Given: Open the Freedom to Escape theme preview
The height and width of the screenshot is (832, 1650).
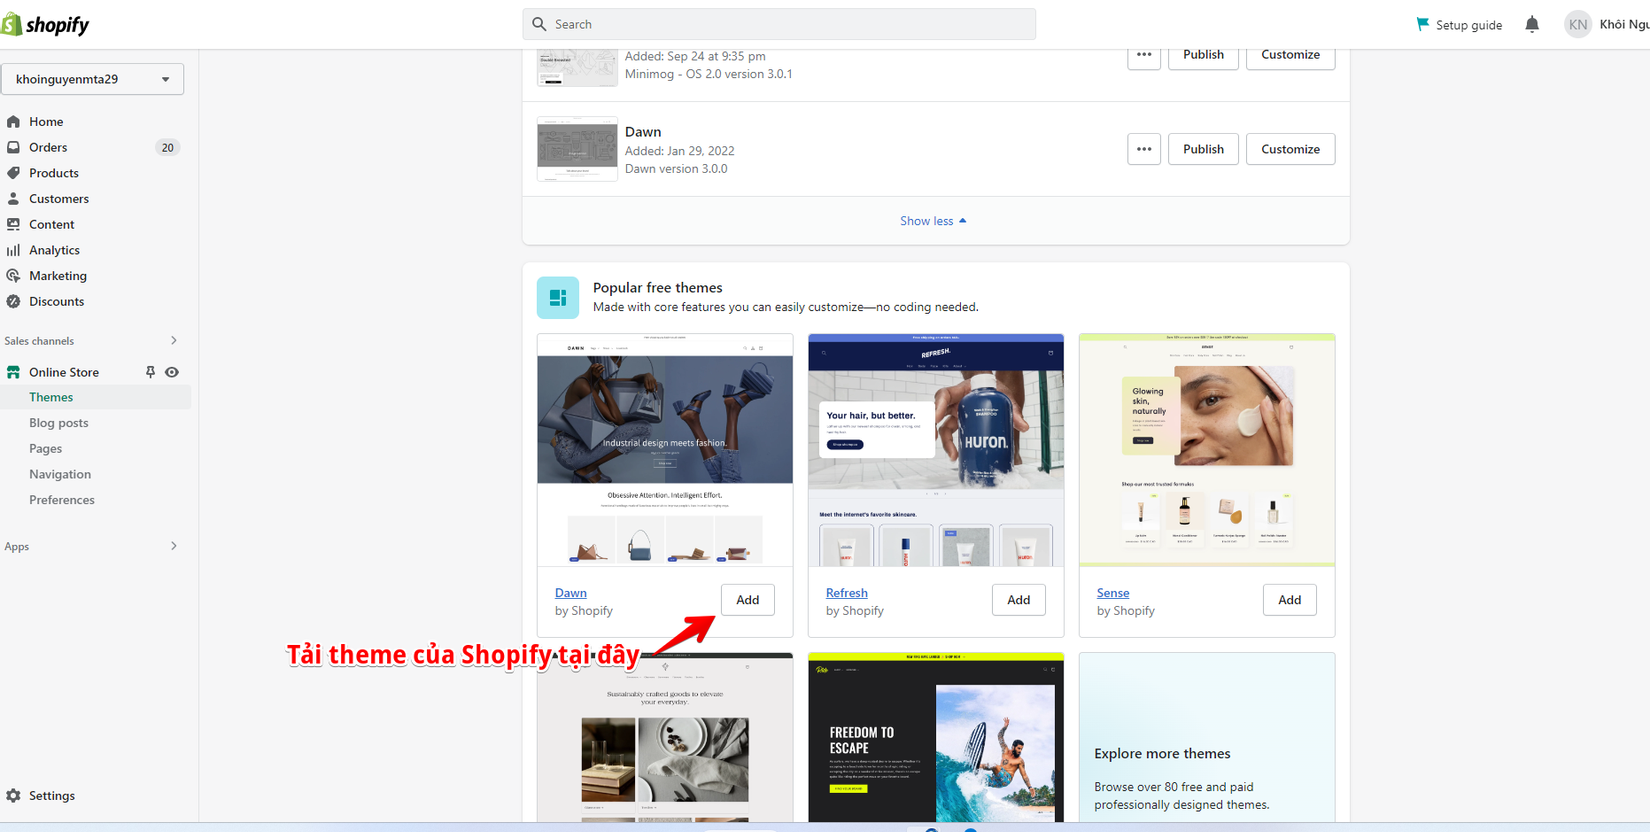Looking at the screenshot, I should click(x=936, y=738).
